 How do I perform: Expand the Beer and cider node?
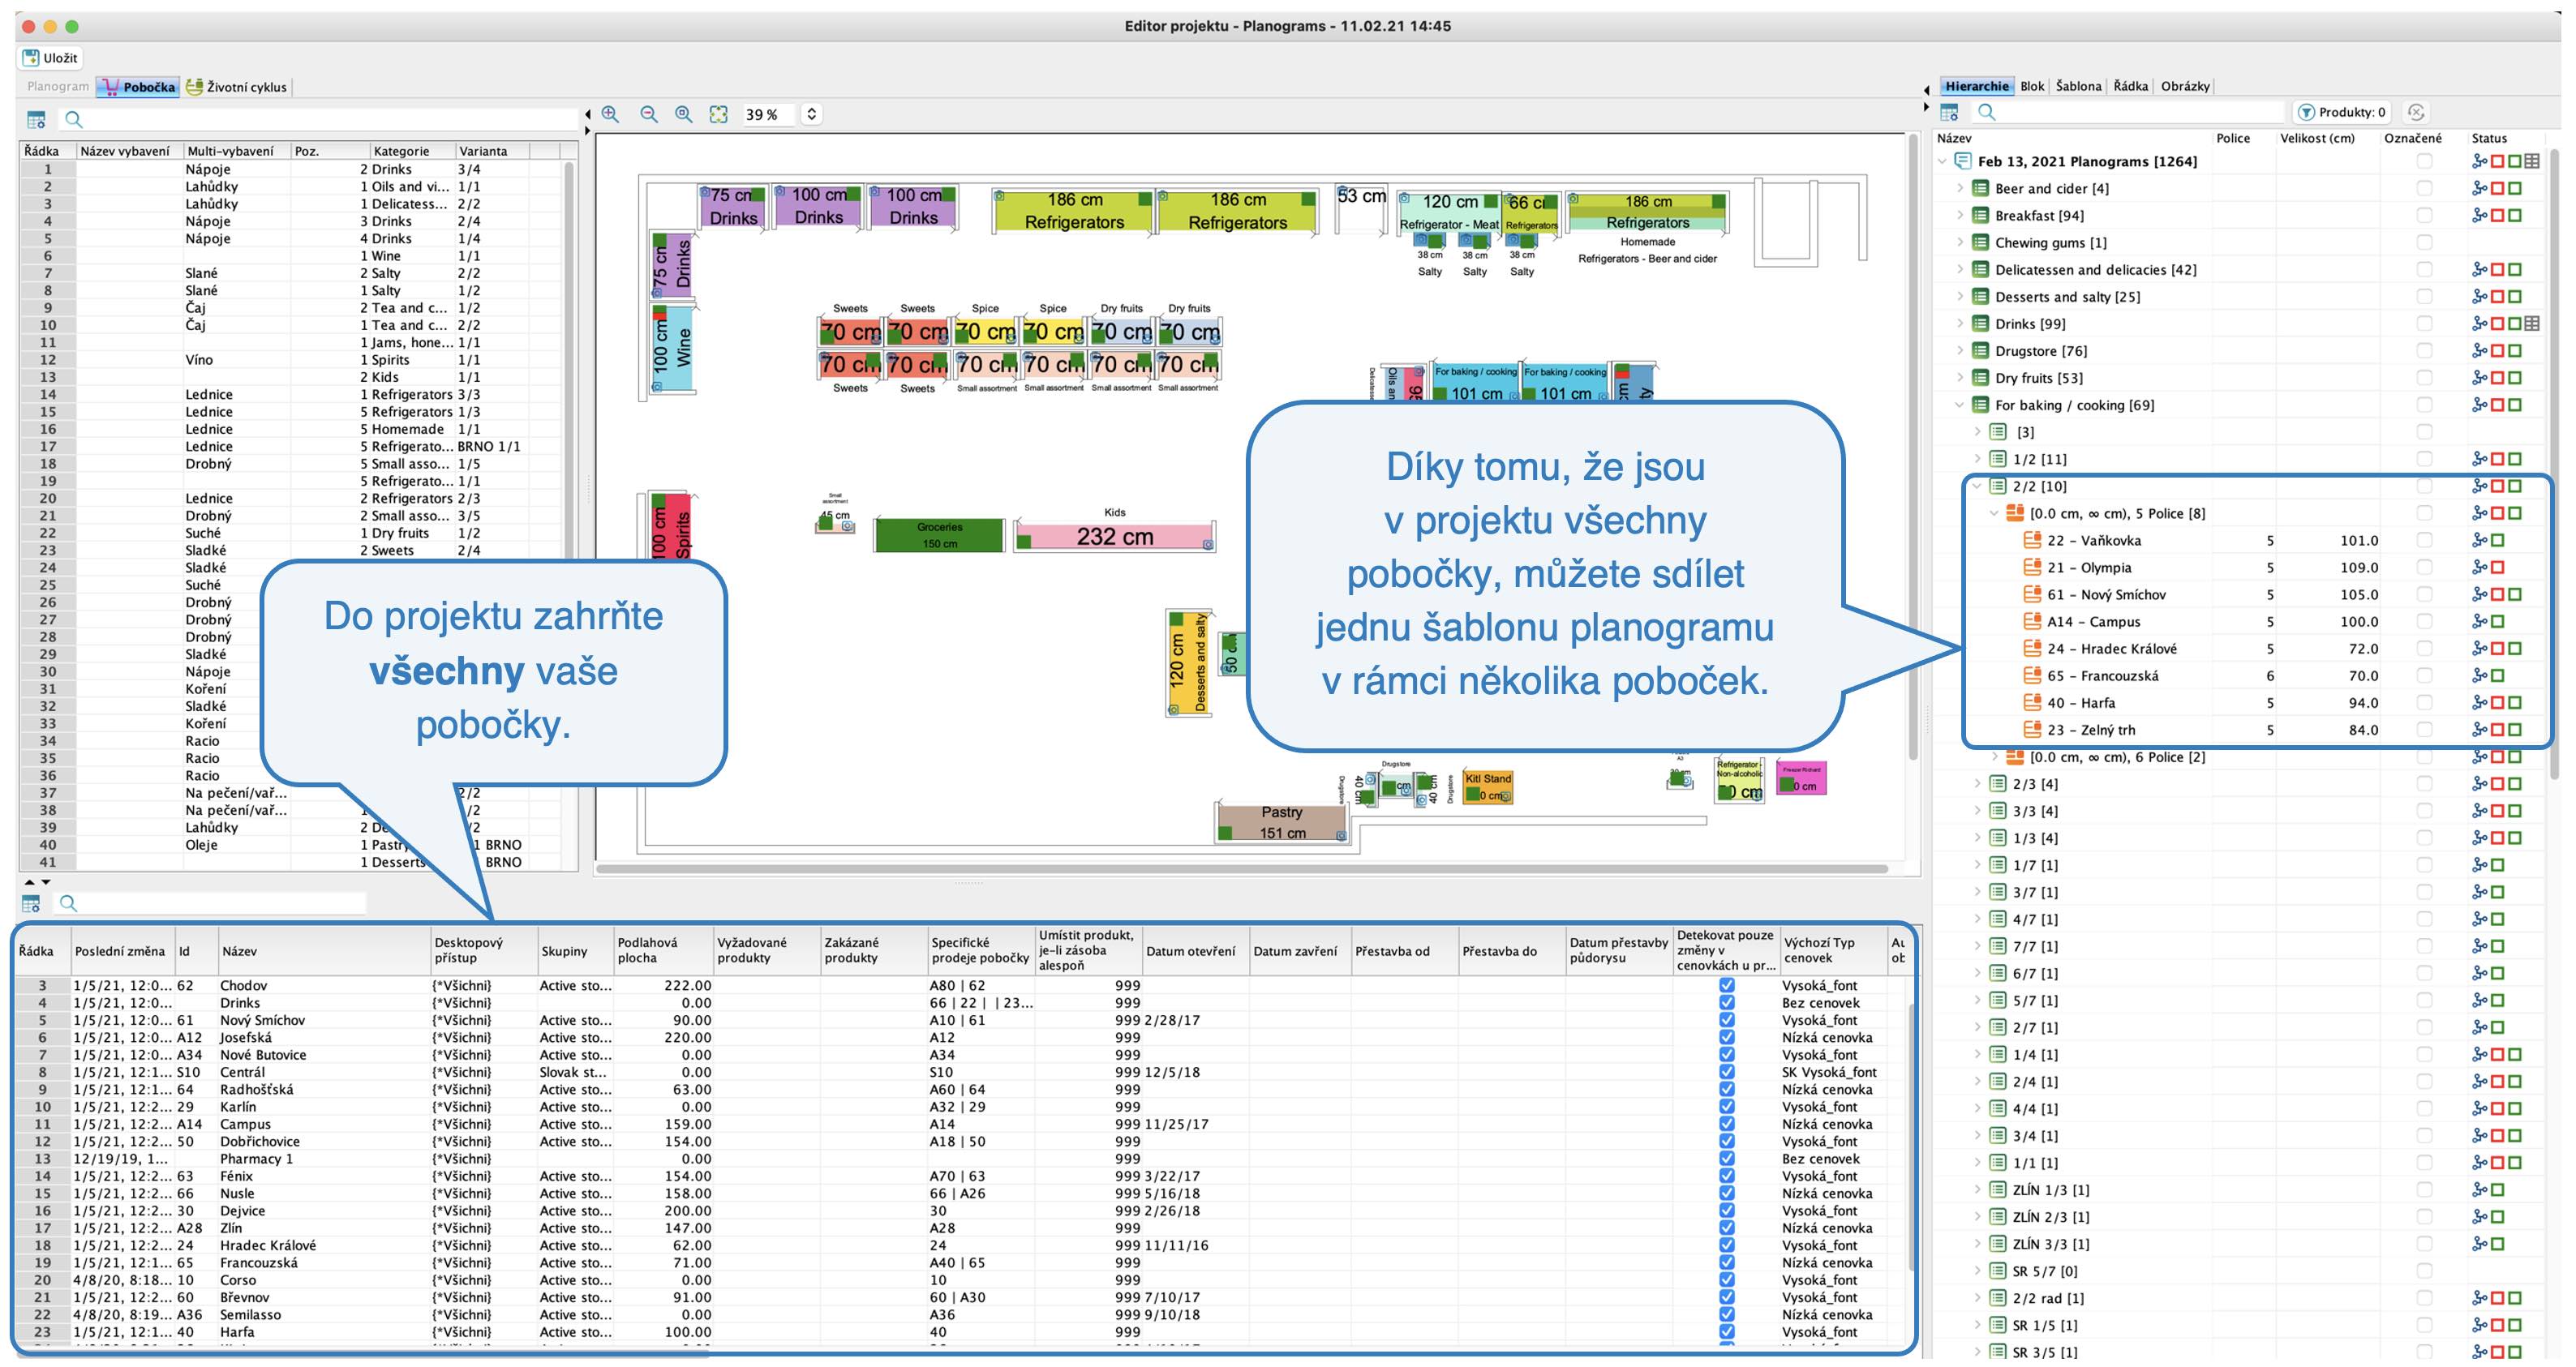click(1960, 188)
